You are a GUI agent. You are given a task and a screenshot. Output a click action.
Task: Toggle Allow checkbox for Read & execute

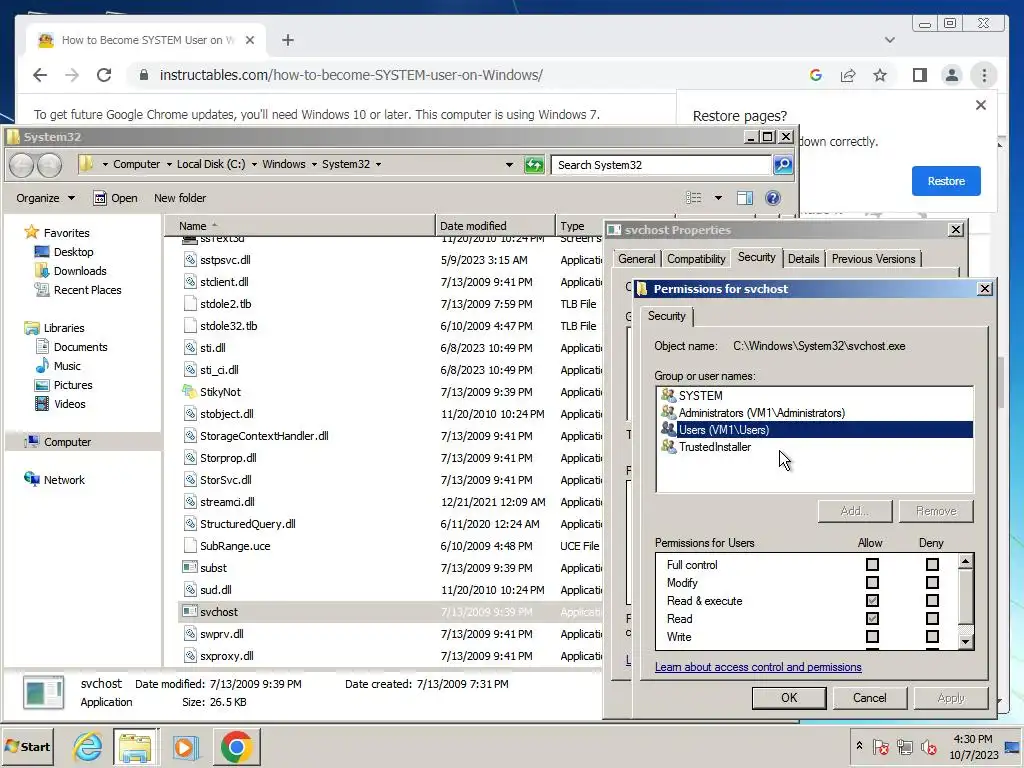click(872, 600)
